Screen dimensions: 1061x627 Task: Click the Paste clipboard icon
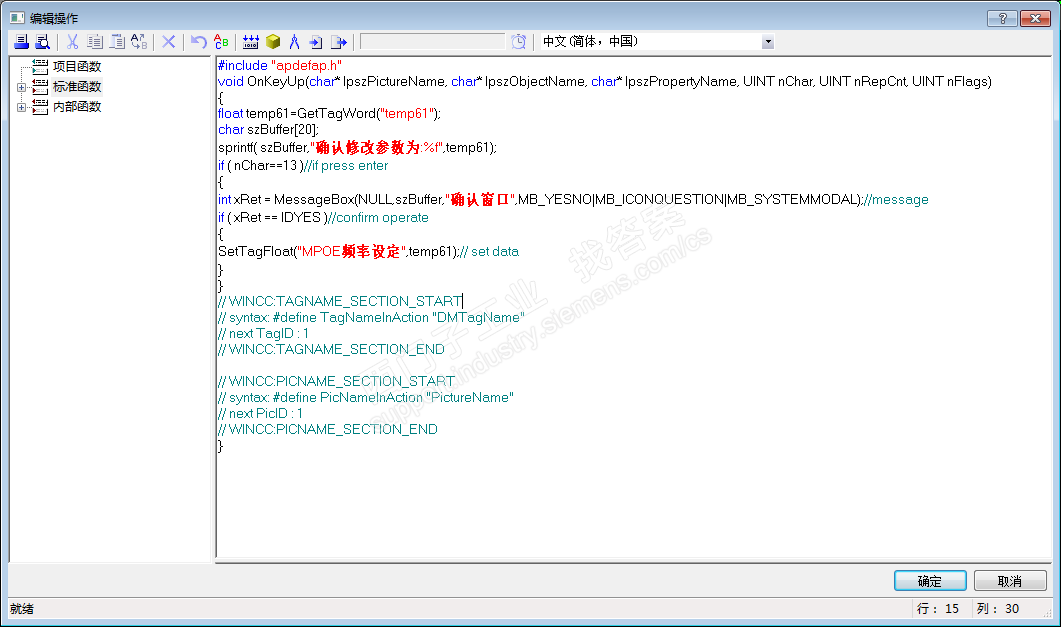pyautogui.click(x=117, y=42)
